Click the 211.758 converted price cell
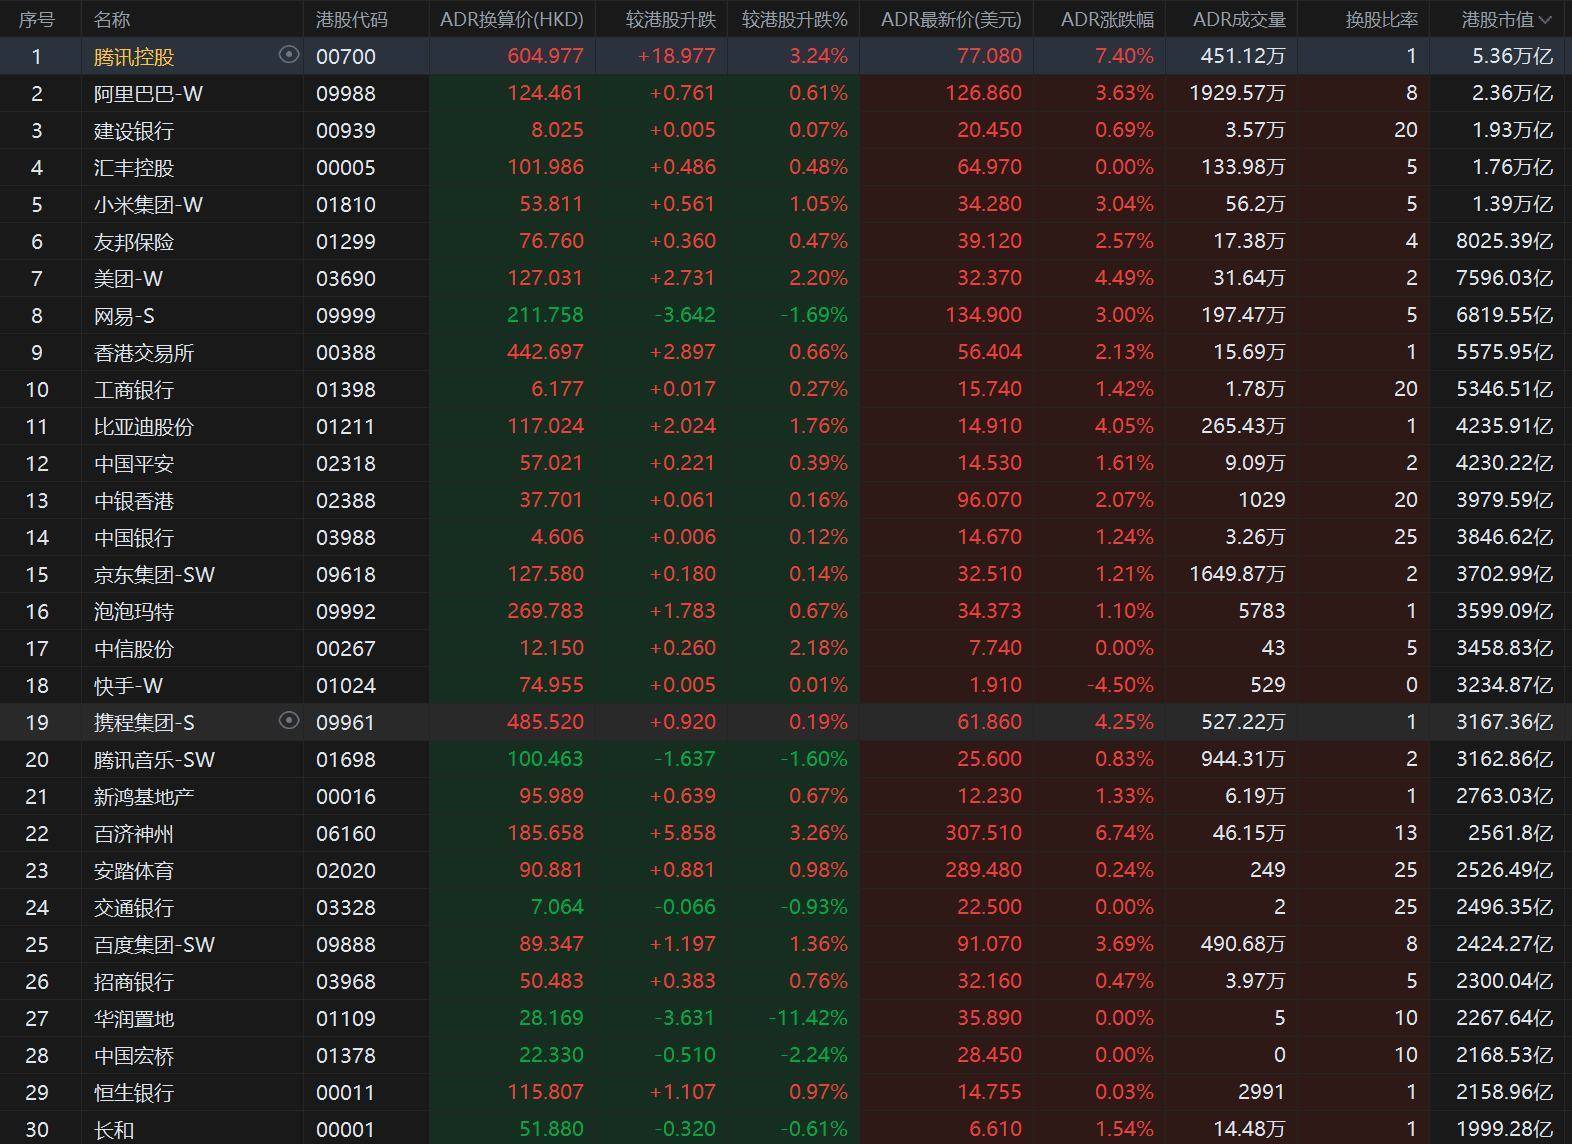The image size is (1572, 1144). 545,315
